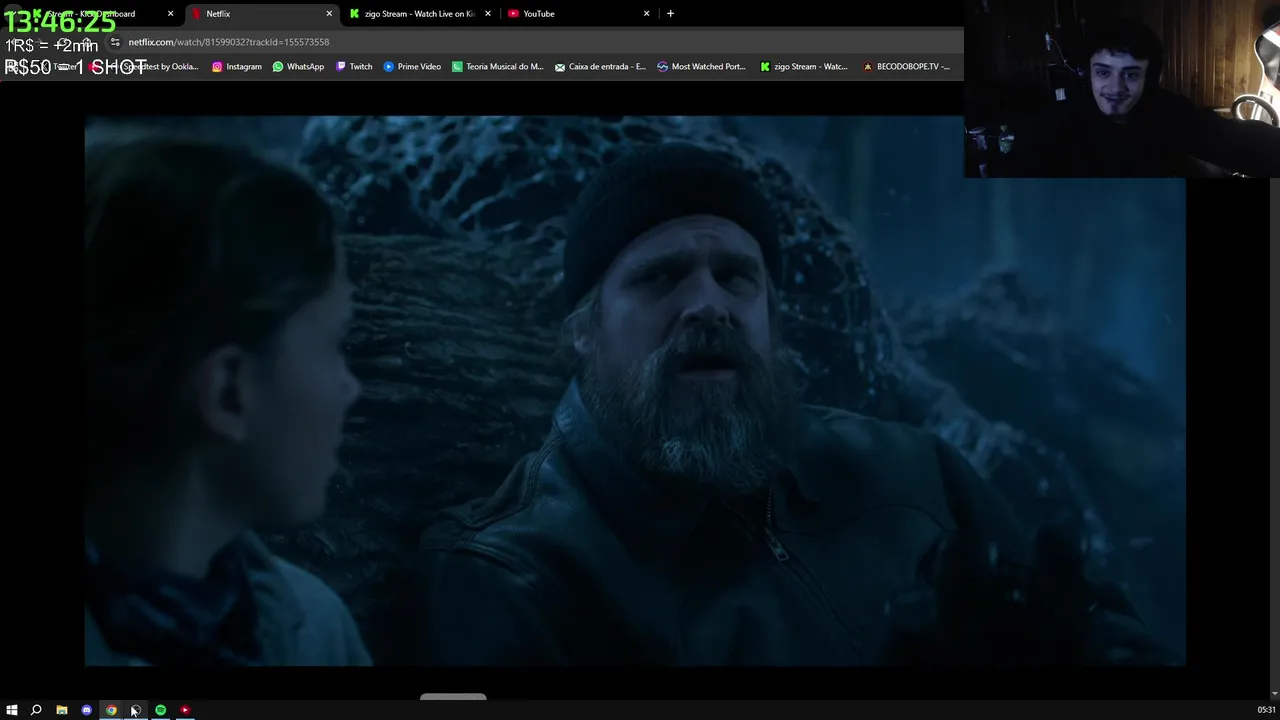Open Discord from the taskbar
The height and width of the screenshot is (720, 1280).
click(x=87, y=710)
